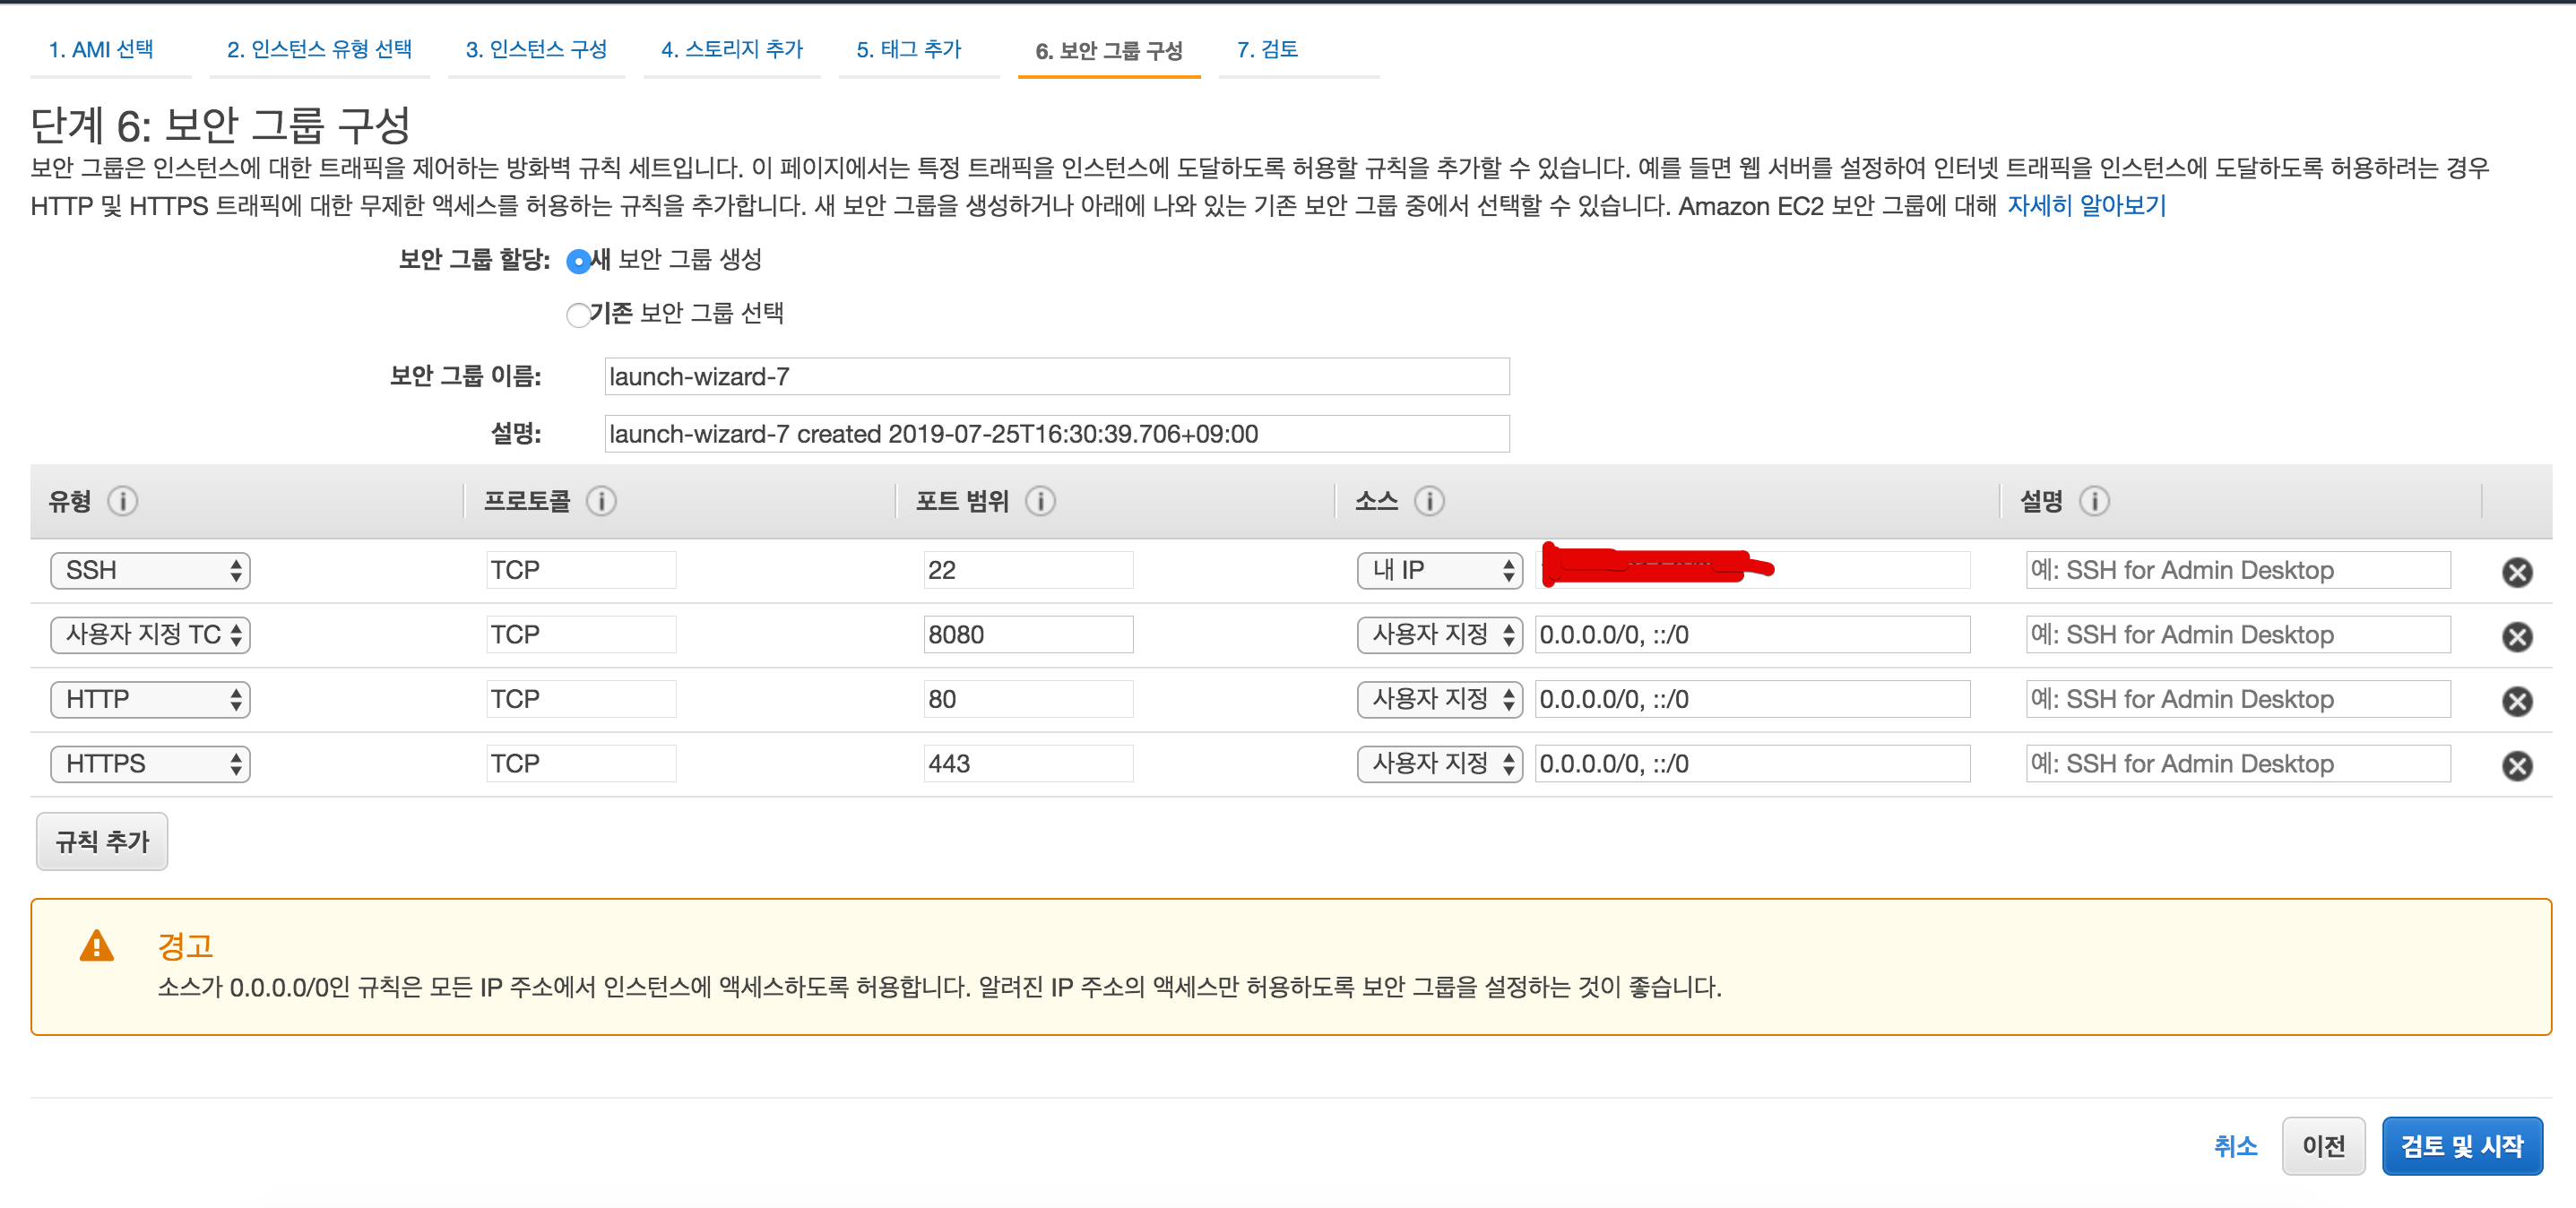This screenshot has height=1208, width=2576.
Task: Click the 보안 그룹 이름 input field
Action: [x=1056, y=377]
